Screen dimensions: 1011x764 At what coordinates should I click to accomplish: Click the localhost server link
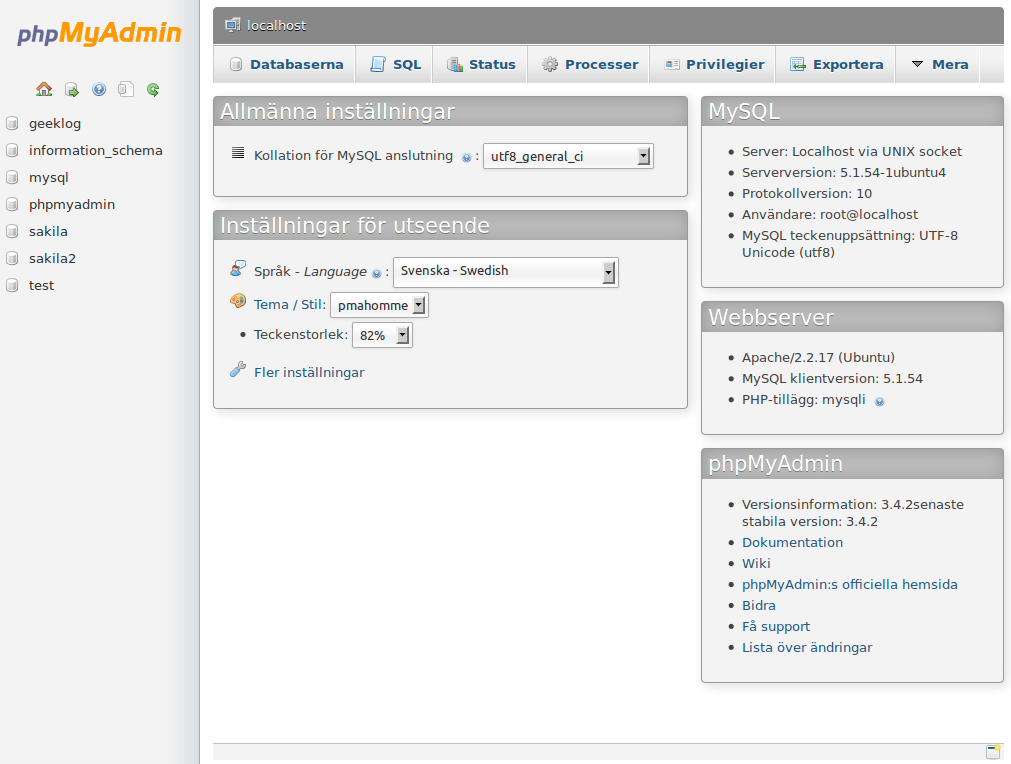pos(277,25)
